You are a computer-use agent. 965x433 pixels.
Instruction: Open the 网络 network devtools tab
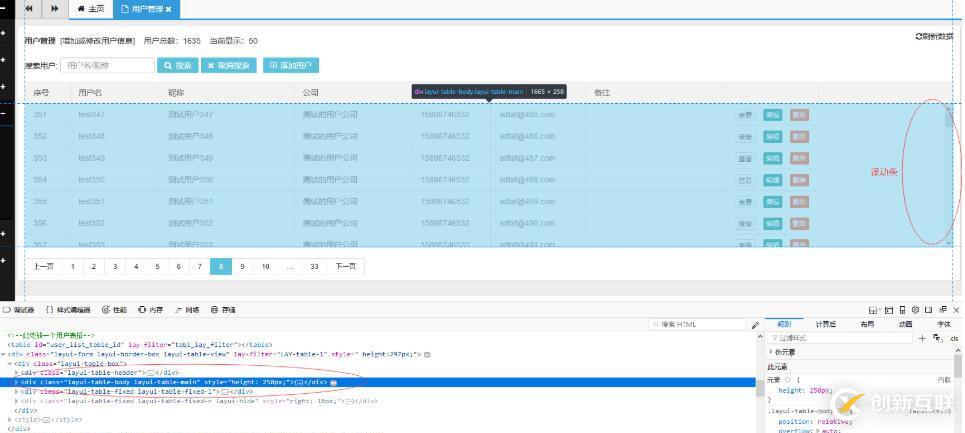(x=187, y=310)
